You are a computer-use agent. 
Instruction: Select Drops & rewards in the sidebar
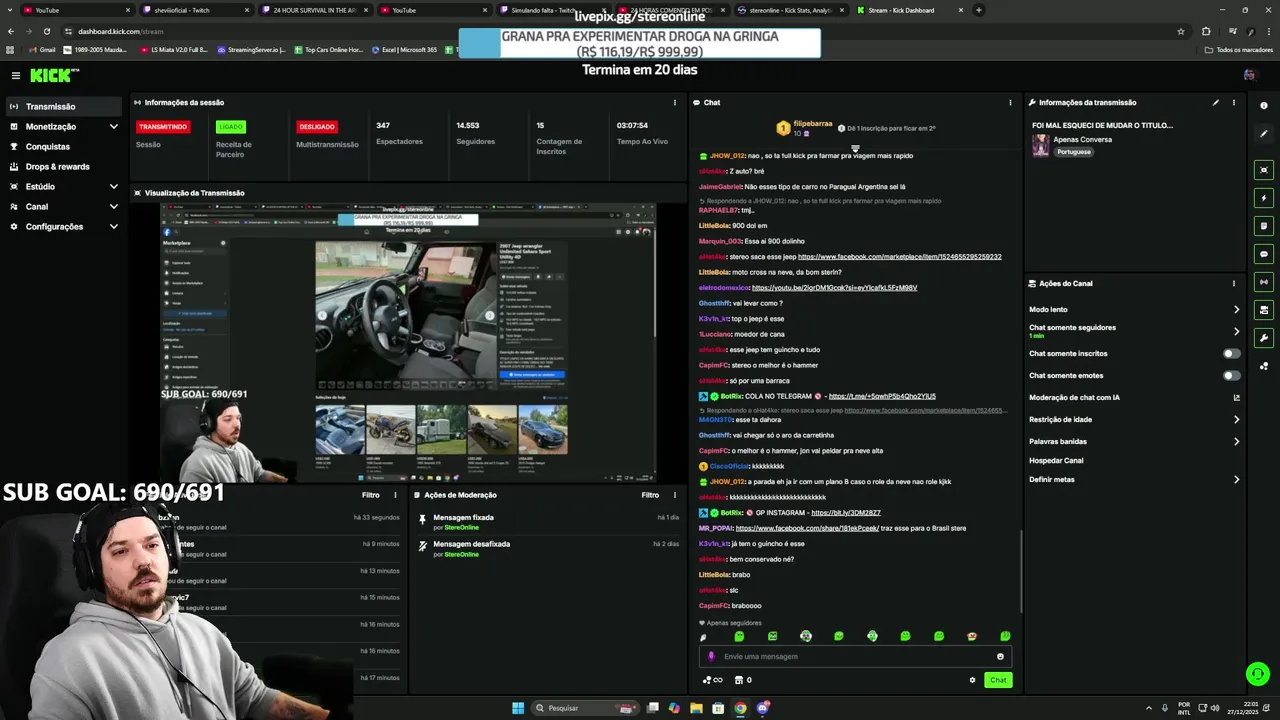tap(64, 167)
